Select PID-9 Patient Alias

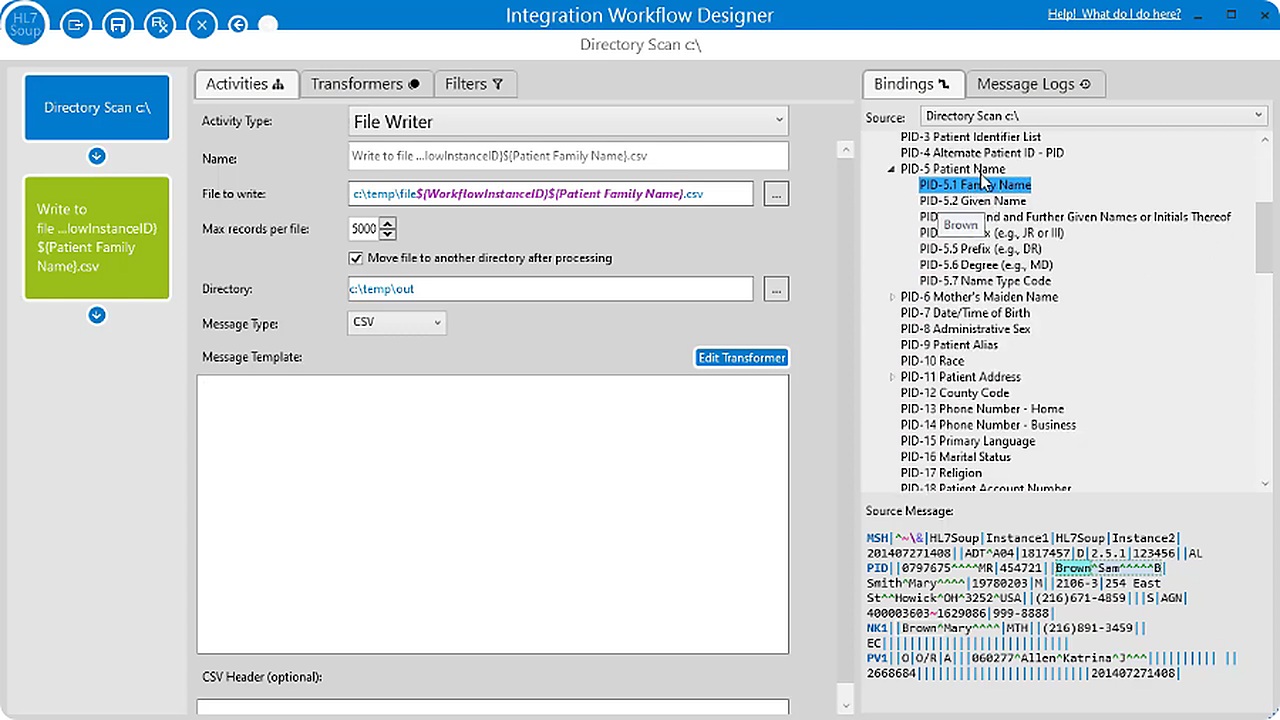(x=949, y=345)
